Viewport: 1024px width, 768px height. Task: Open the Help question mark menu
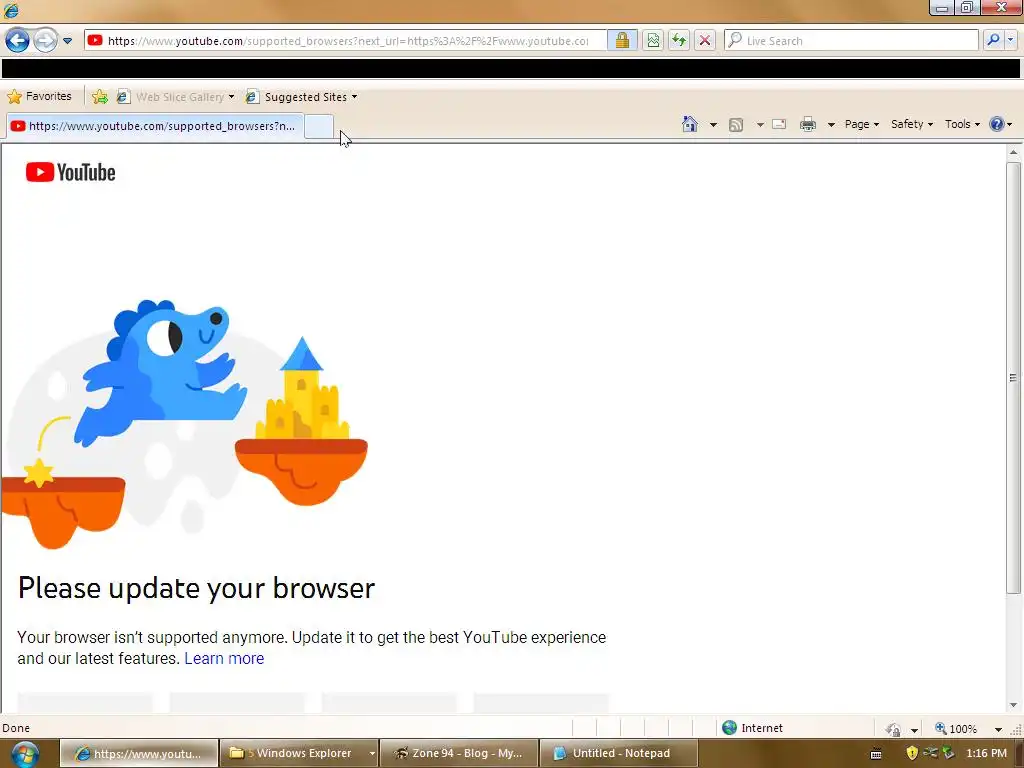point(1000,124)
